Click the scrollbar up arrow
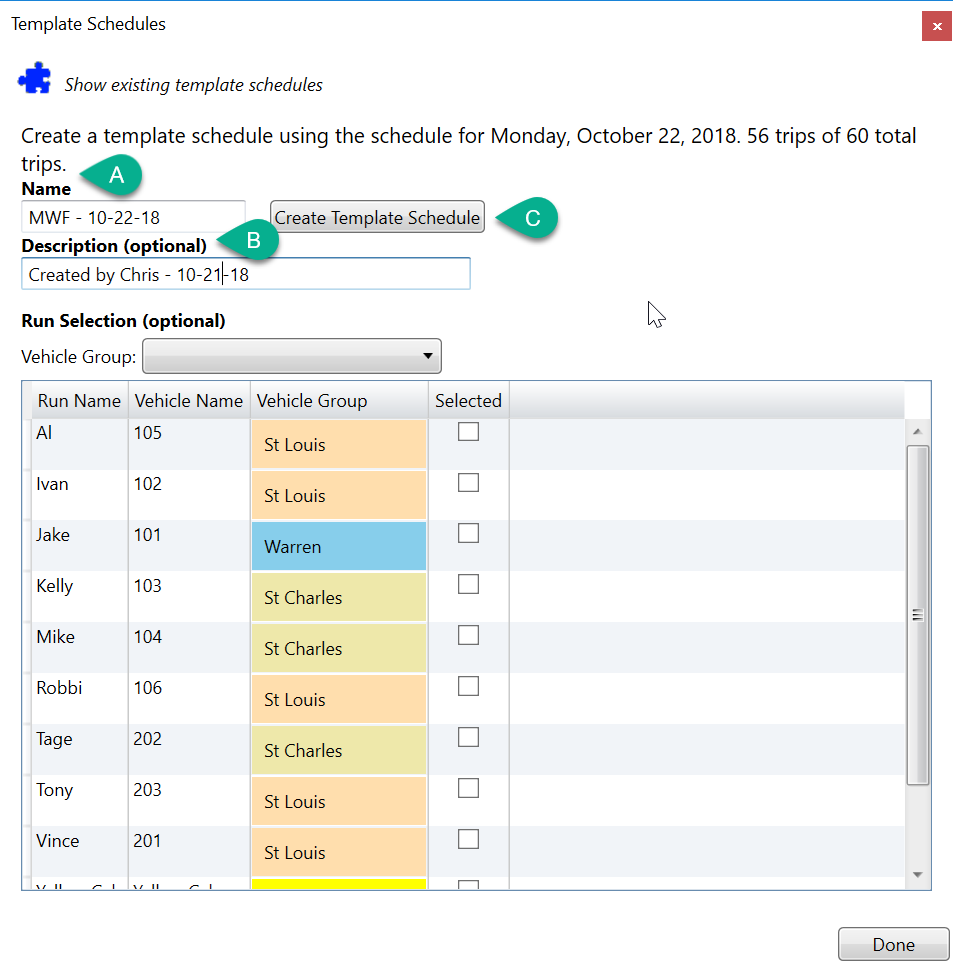This screenshot has height=964, width=953. point(918,430)
